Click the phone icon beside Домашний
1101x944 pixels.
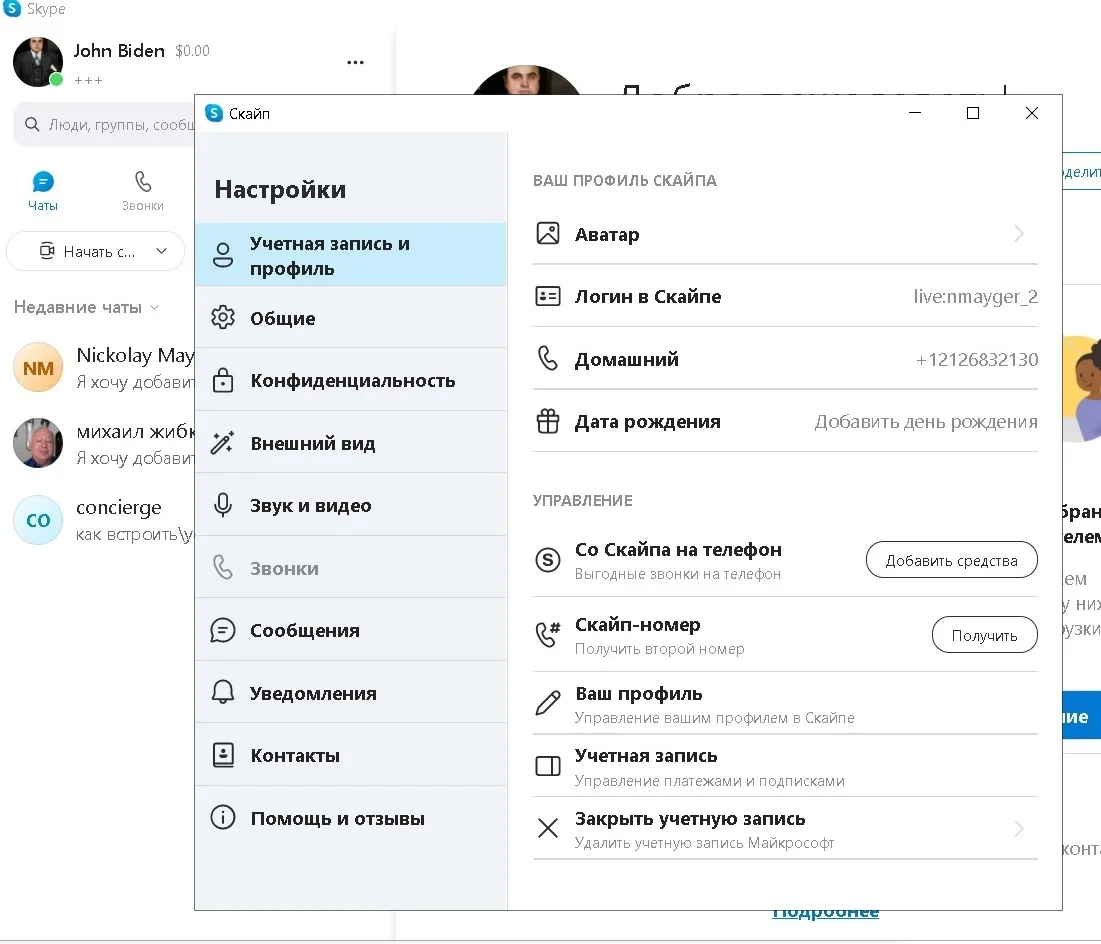pyautogui.click(x=548, y=358)
